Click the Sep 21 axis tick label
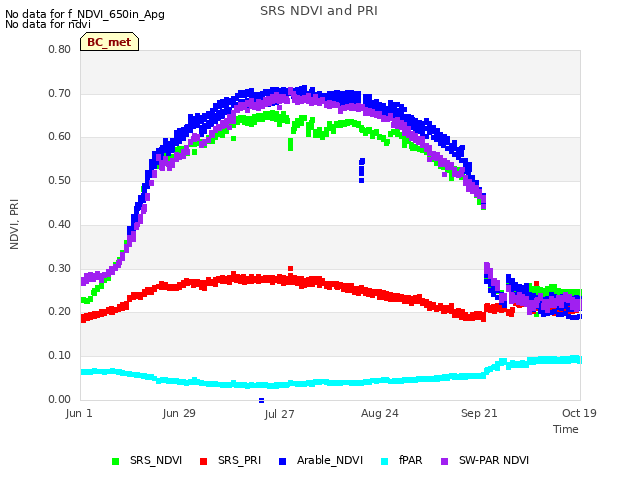Viewport: 640px width, 480px height. [x=479, y=413]
